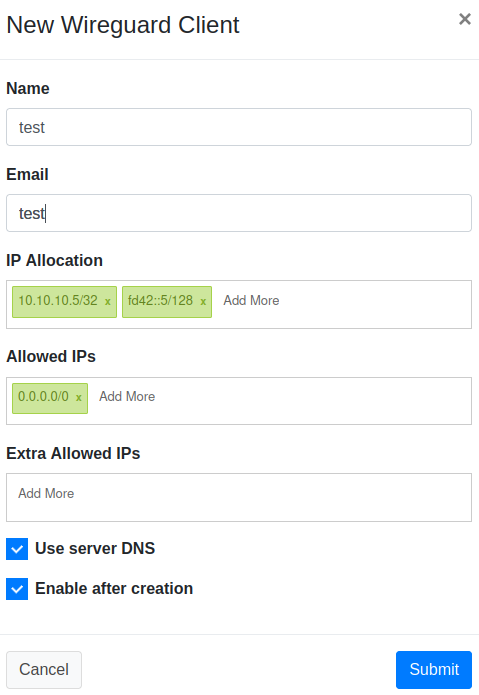Select the 0.0.0.0/0 tag
Image resolution: width=479 pixels, height=695 pixels.
[x=43, y=396]
